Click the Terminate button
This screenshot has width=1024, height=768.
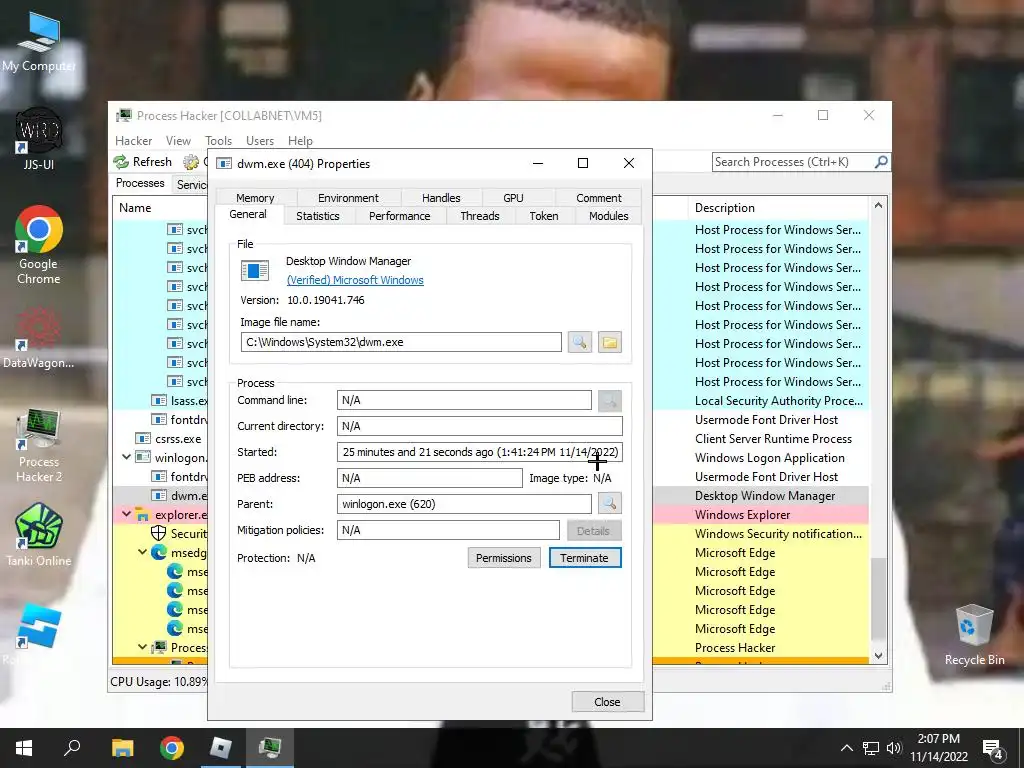[584, 558]
